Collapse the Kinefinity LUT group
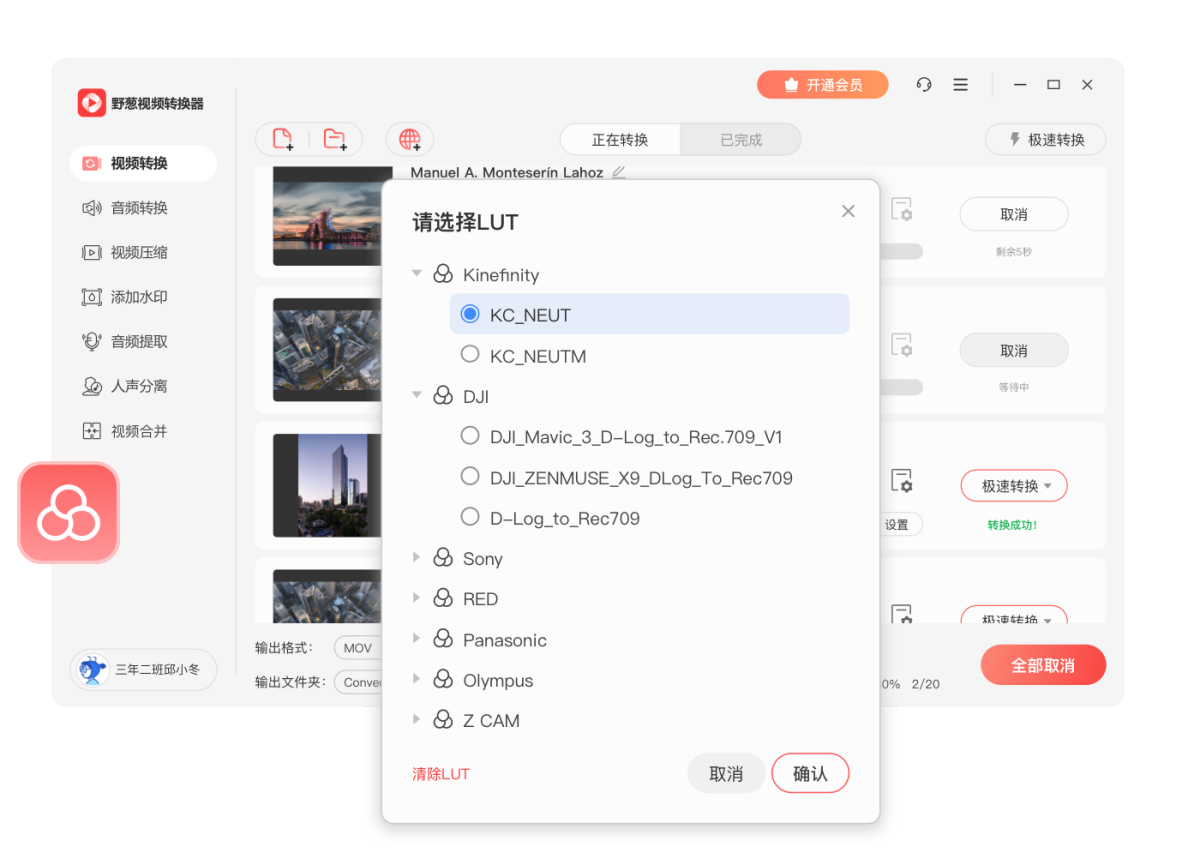This screenshot has height=859, width=1200. click(x=417, y=274)
